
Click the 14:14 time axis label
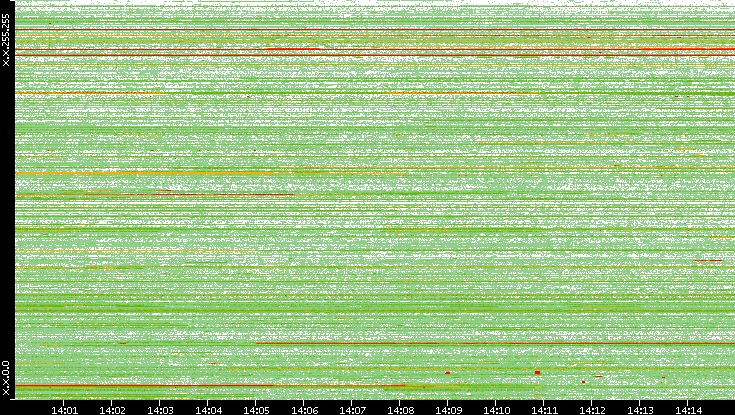point(688,410)
